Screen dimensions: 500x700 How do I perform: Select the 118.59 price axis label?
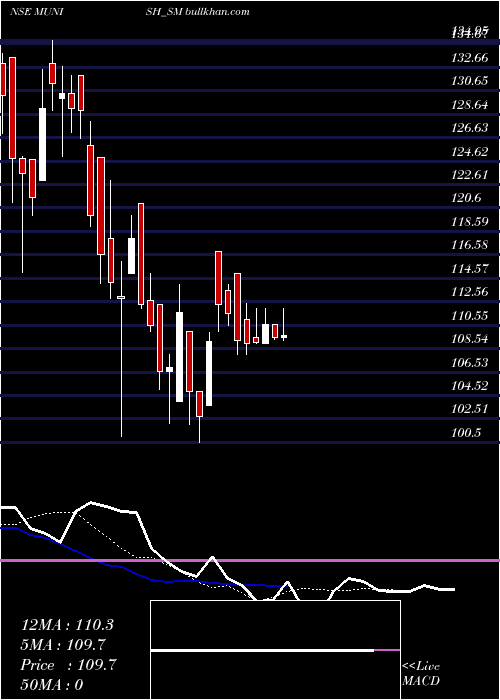click(470, 221)
